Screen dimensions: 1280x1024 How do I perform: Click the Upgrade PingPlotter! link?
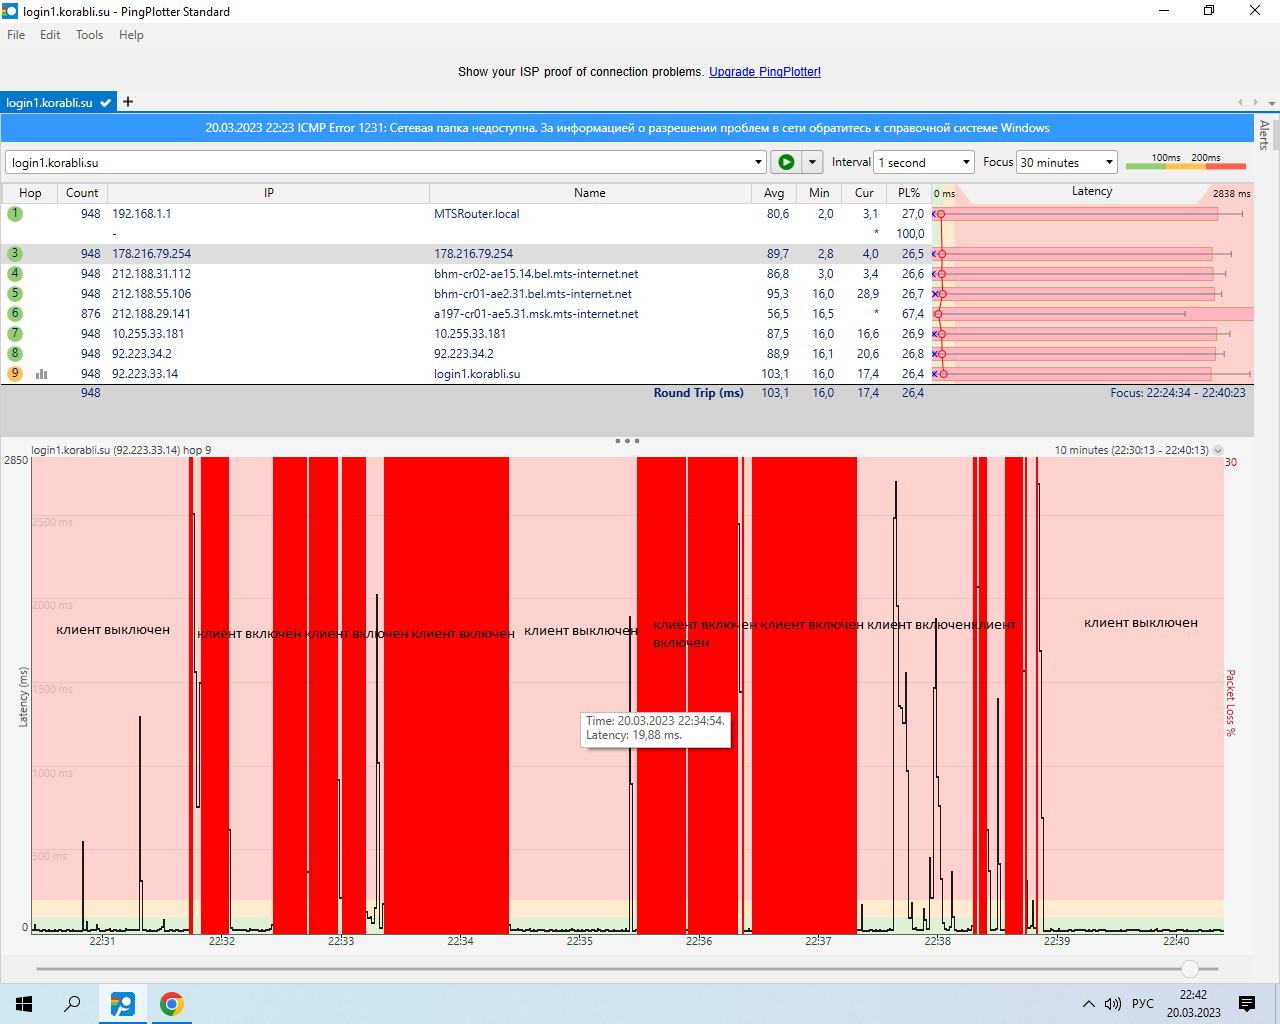click(x=765, y=72)
